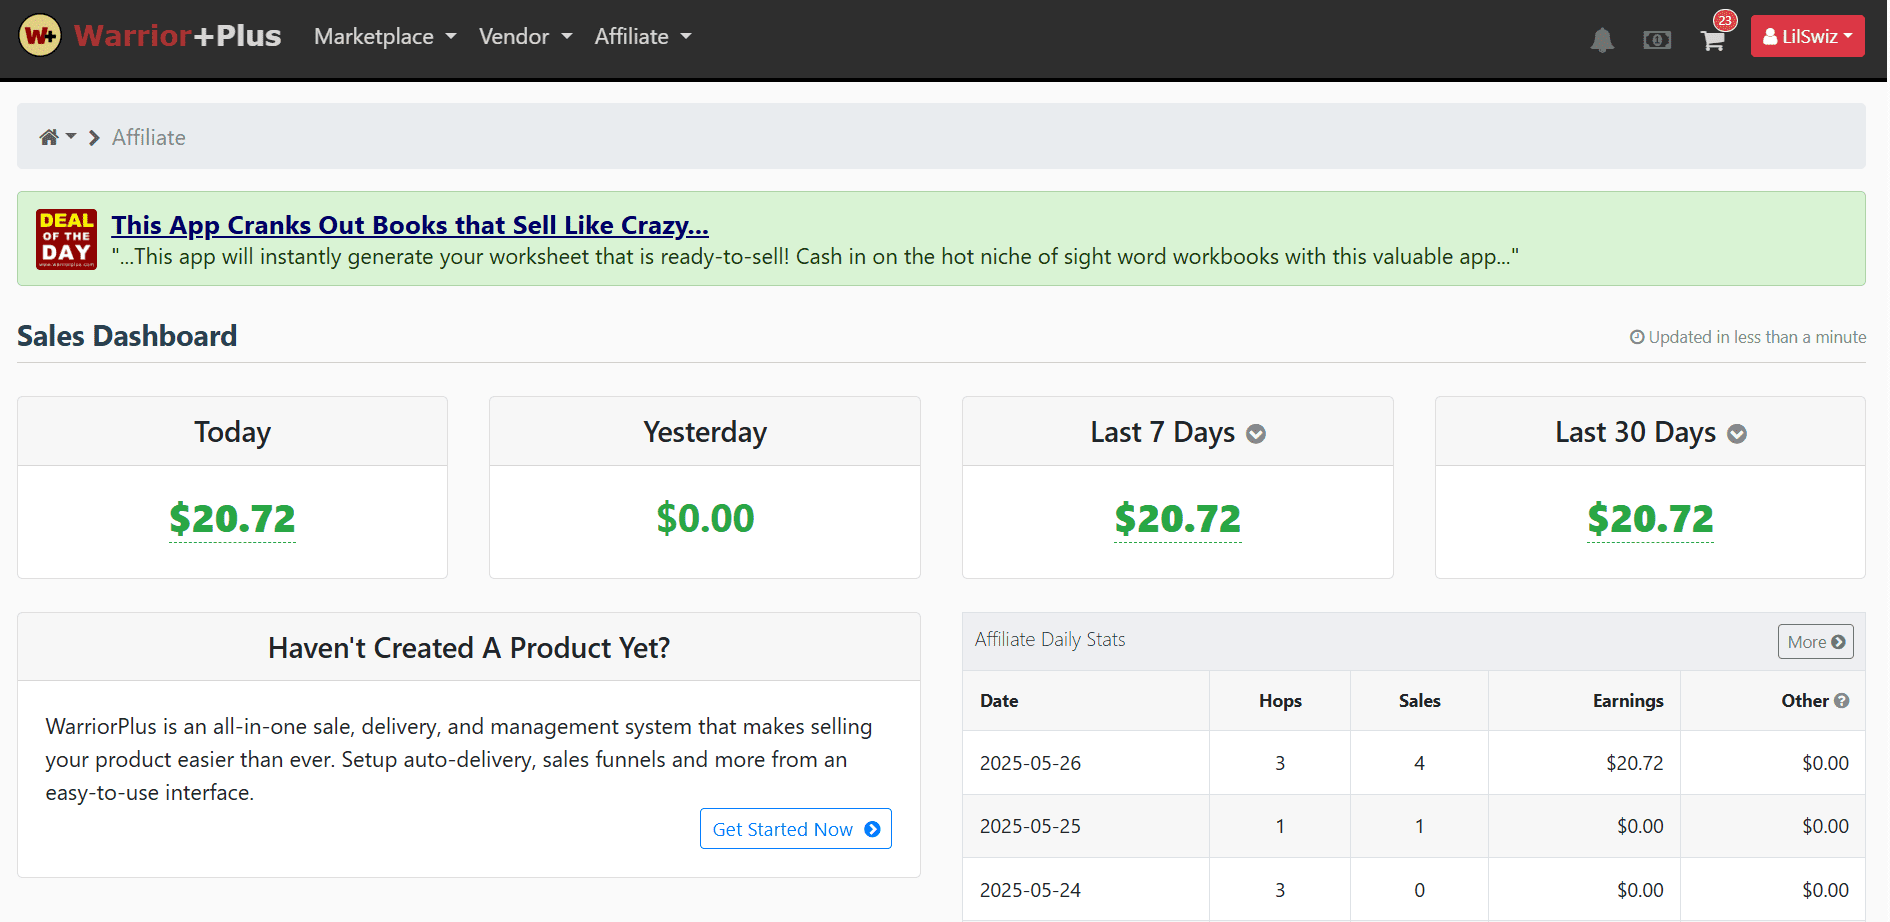Click the Sales column header
1890x922 pixels.
(1419, 701)
